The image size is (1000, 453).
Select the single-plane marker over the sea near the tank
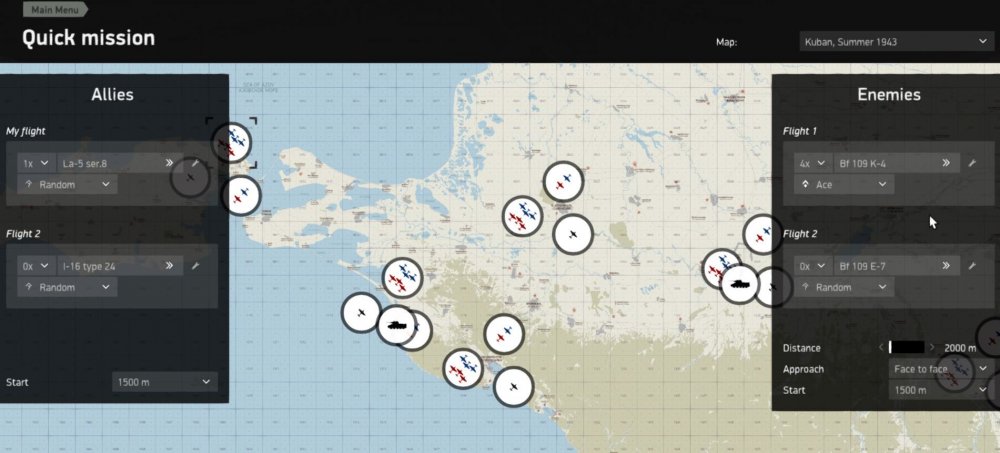click(361, 313)
